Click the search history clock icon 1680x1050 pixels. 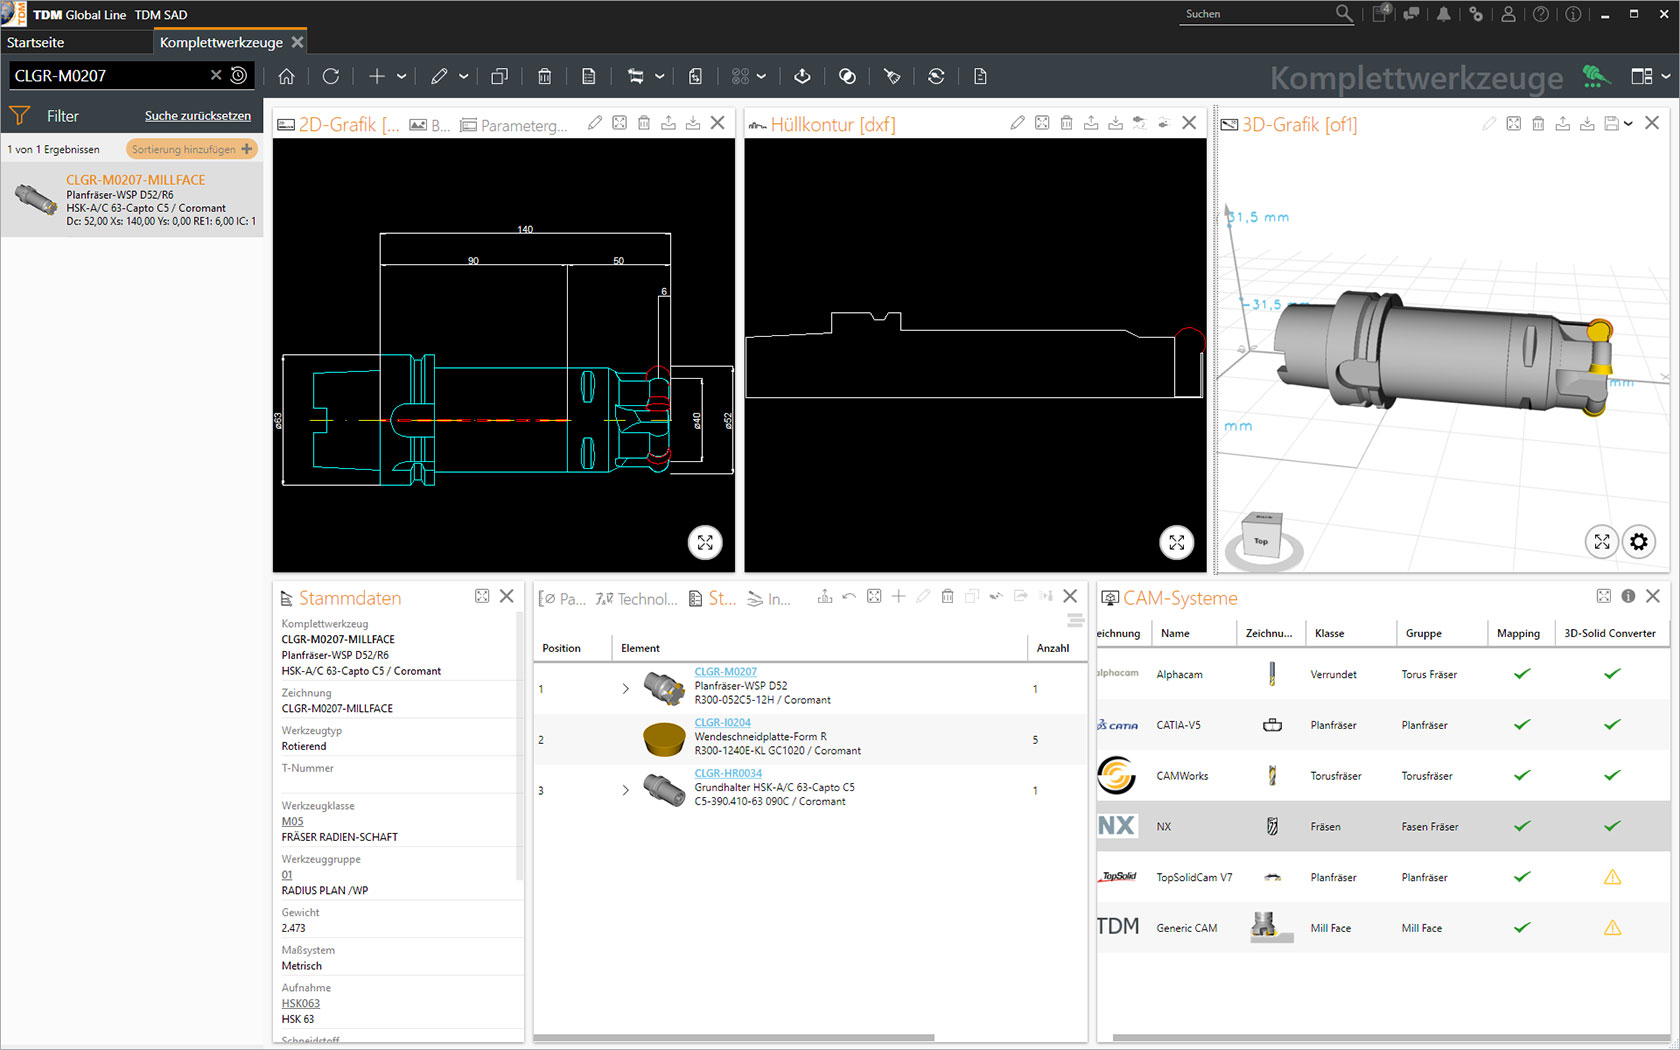pos(239,75)
